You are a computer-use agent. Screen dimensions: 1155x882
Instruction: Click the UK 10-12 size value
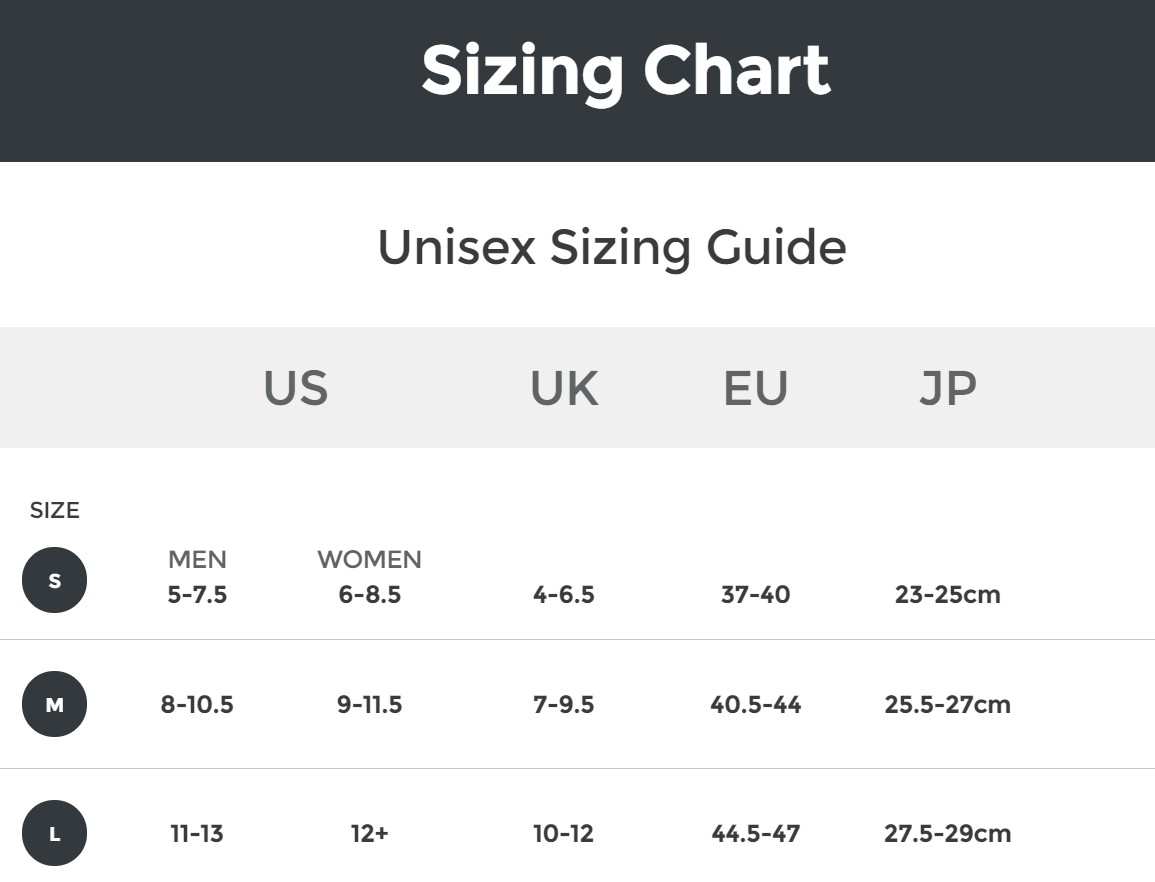tap(563, 833)
